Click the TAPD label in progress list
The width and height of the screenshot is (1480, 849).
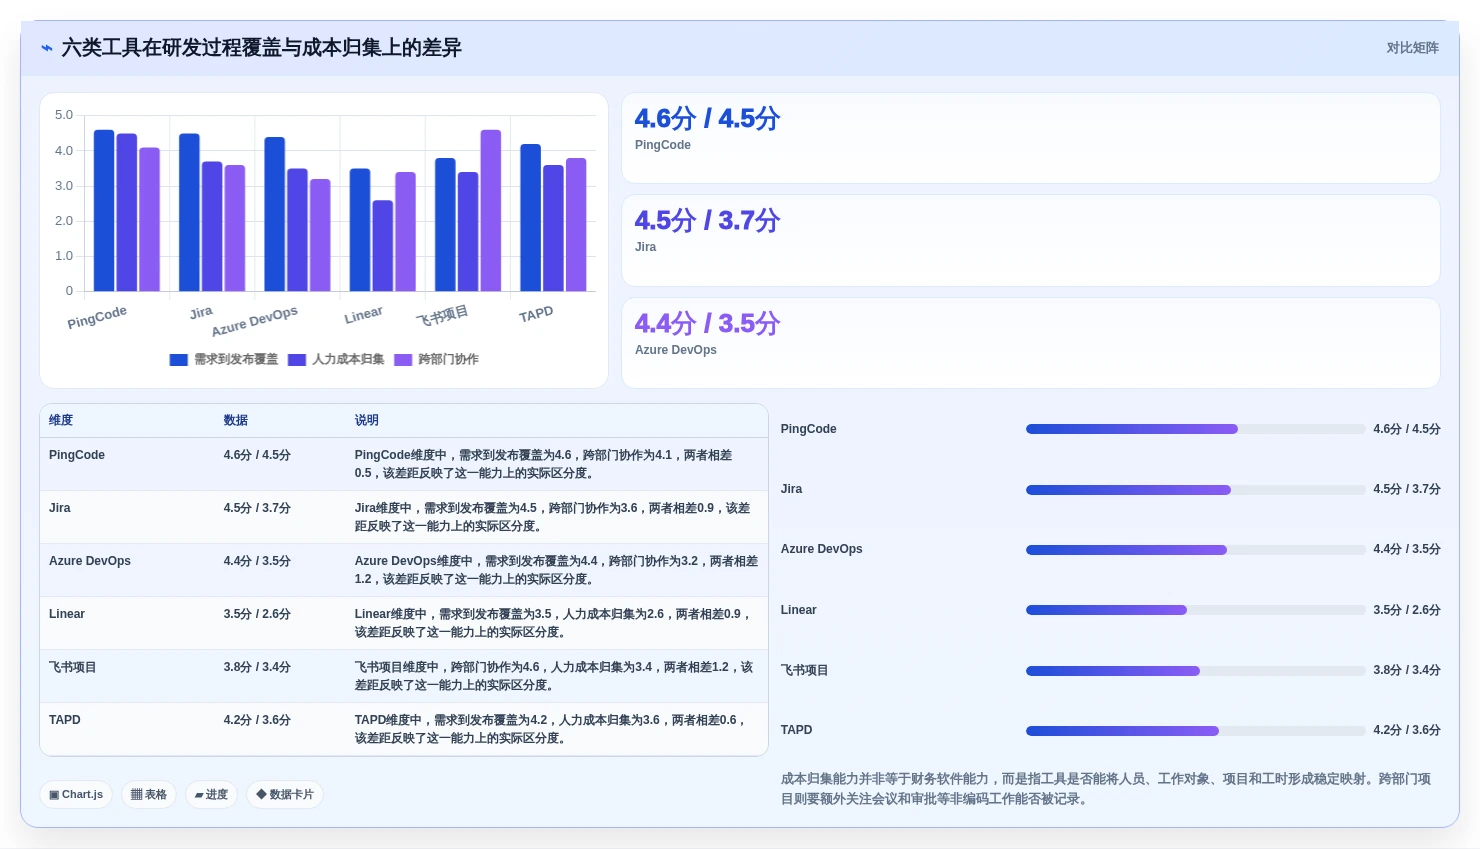pyautogui.click(x=796, y=730)
